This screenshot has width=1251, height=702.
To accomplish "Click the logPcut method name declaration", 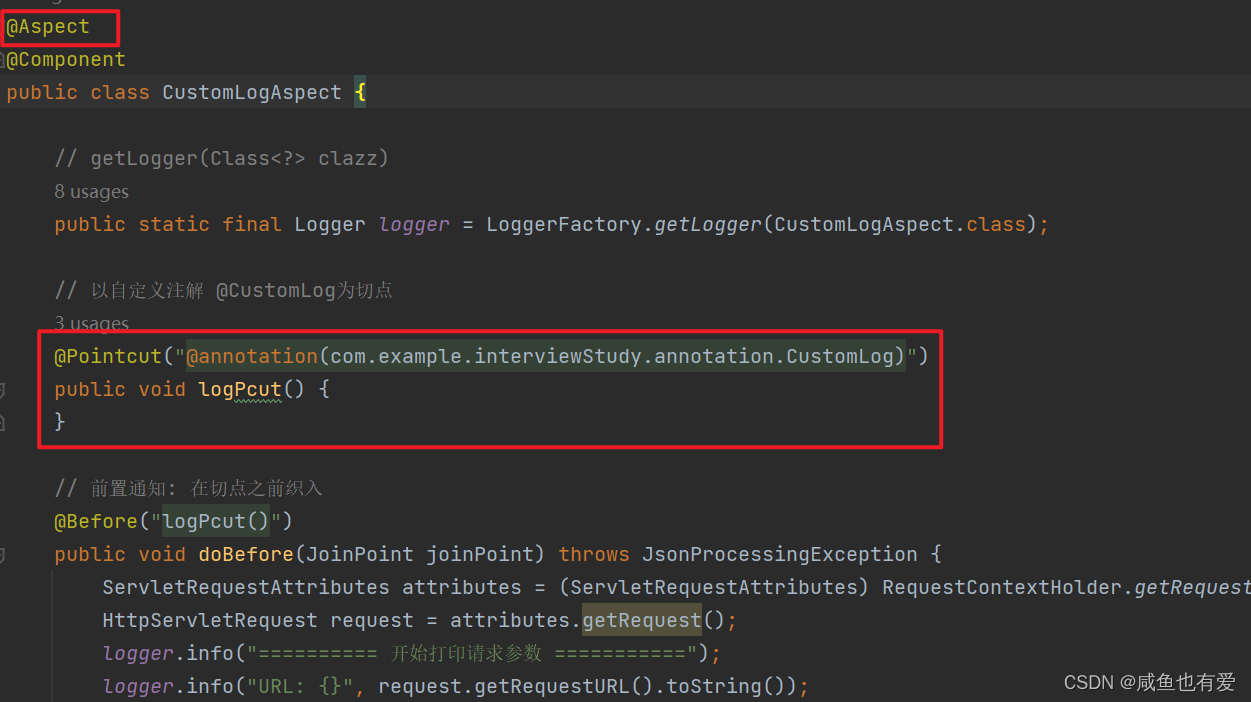I will point(240,389).
